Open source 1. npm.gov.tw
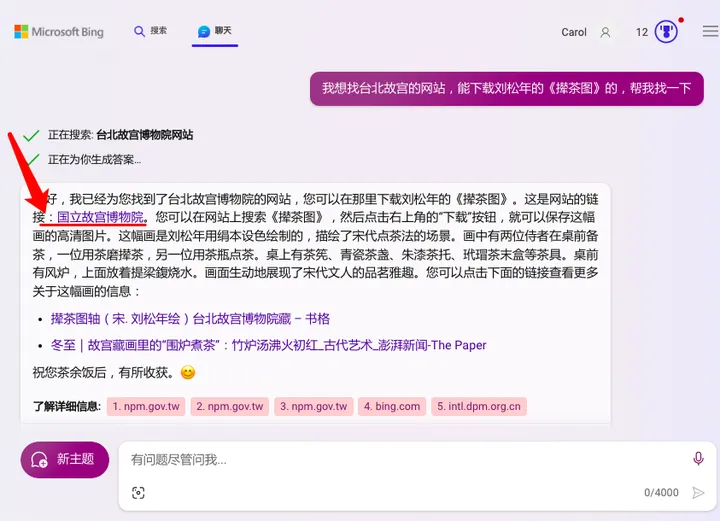 pos(146,407)
